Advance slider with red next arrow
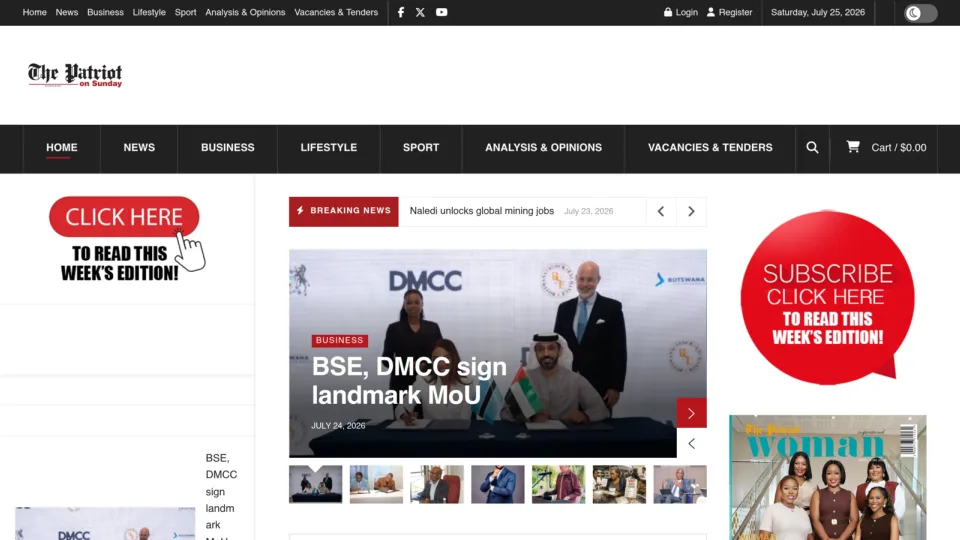Viewport: 960px width, 540px height. click(691, 413)
